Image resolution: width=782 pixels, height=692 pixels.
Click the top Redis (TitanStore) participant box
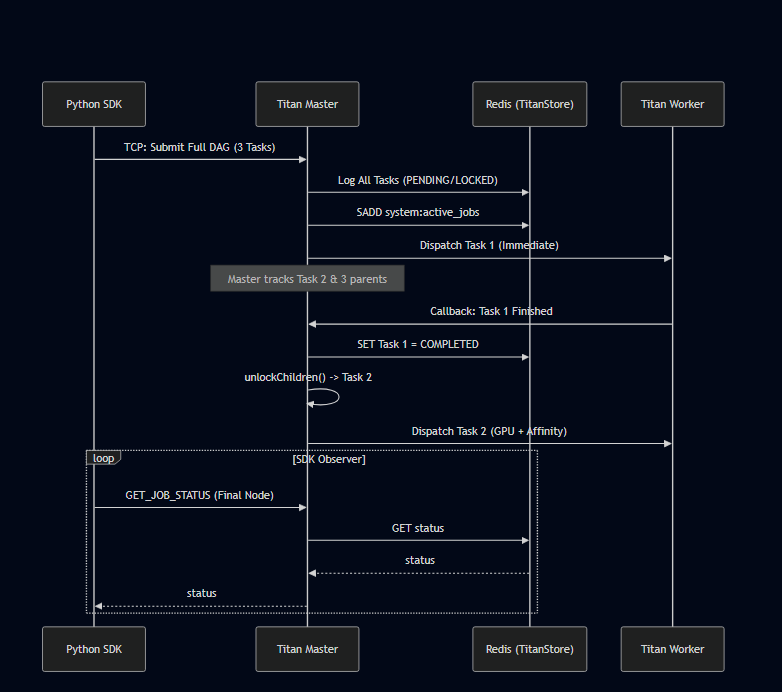point(530,104)
